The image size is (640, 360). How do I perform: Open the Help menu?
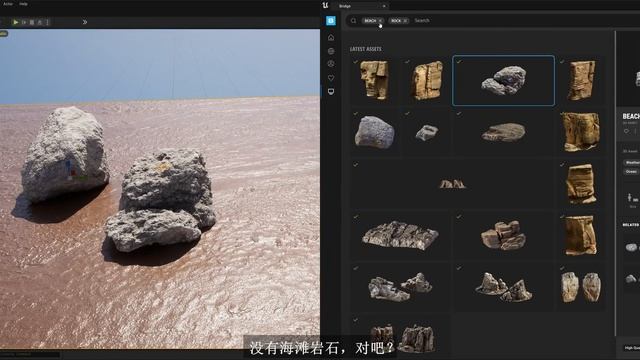[24, 4]
